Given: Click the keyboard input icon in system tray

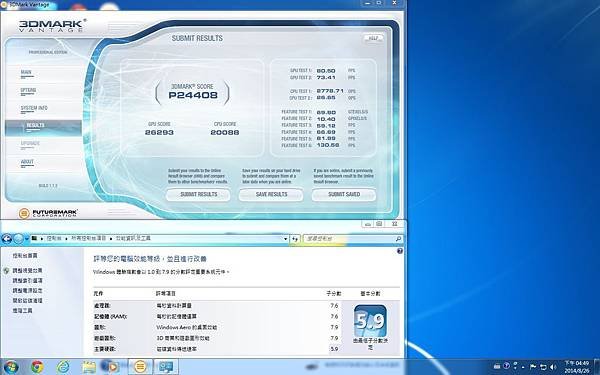Looking at the screenshot, I should click(497, 367).
